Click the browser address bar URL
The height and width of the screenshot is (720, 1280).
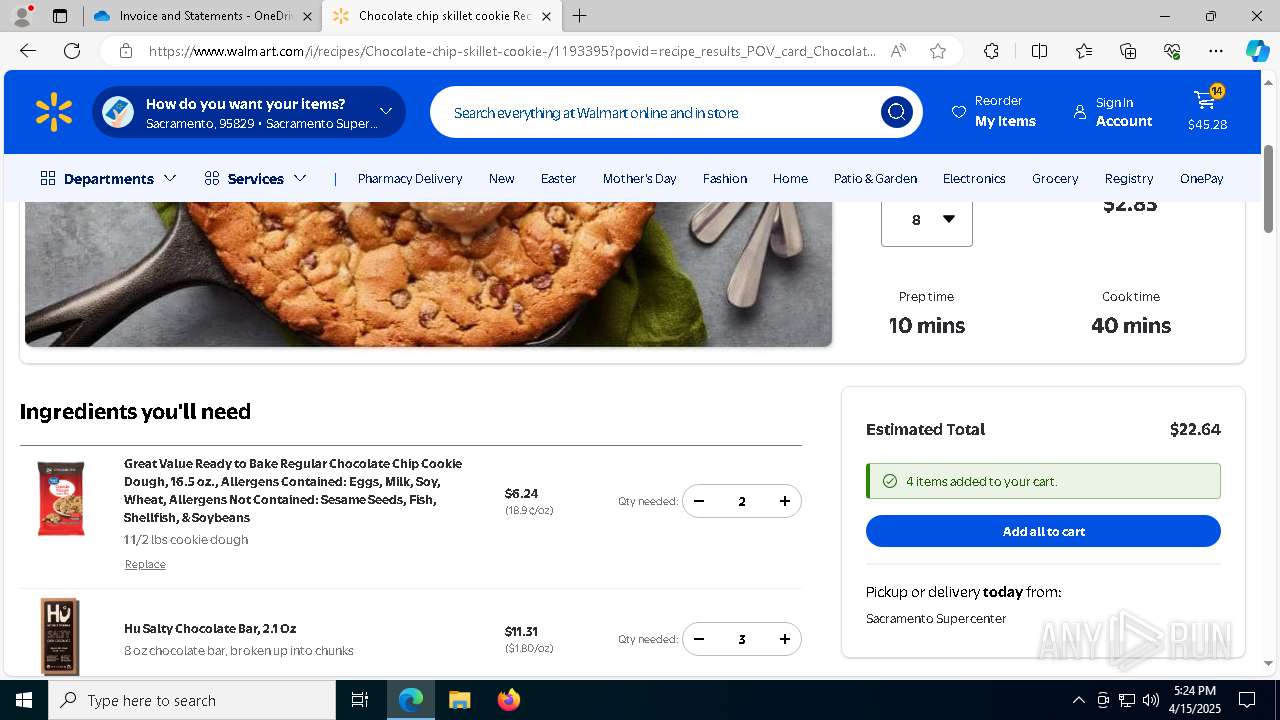coord(512,51)
